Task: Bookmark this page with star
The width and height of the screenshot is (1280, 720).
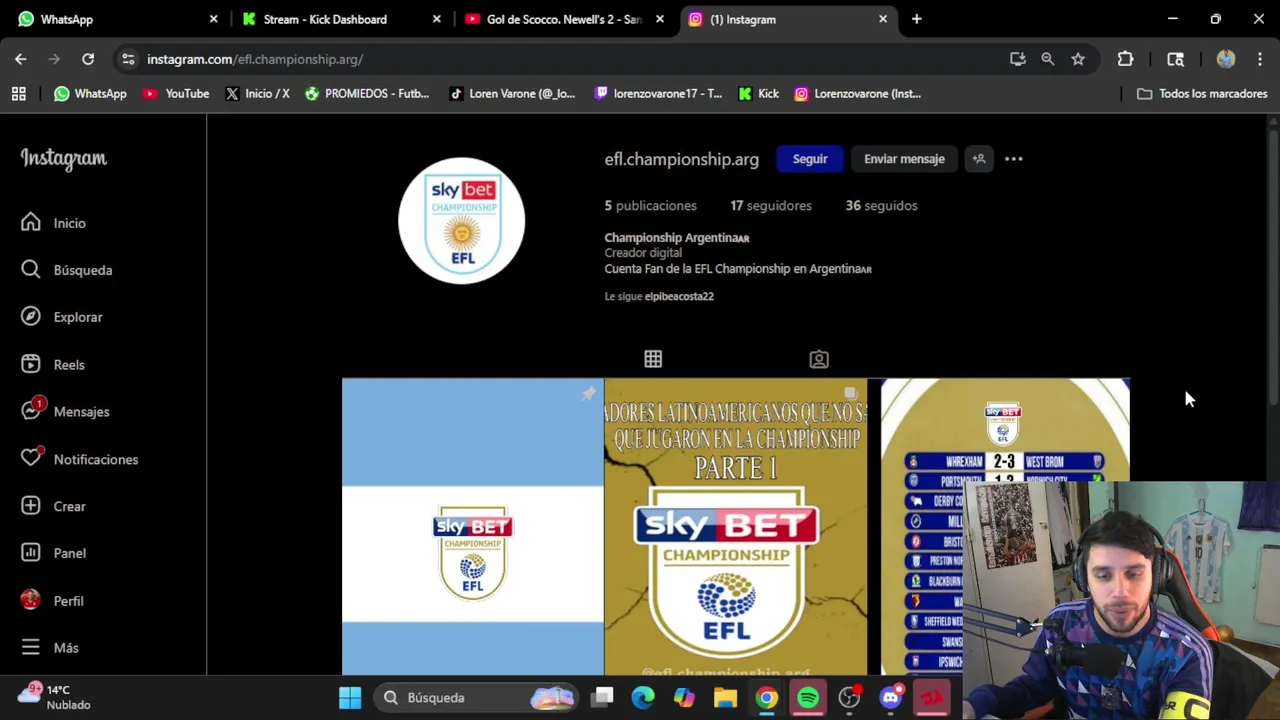Action: 1078,59
